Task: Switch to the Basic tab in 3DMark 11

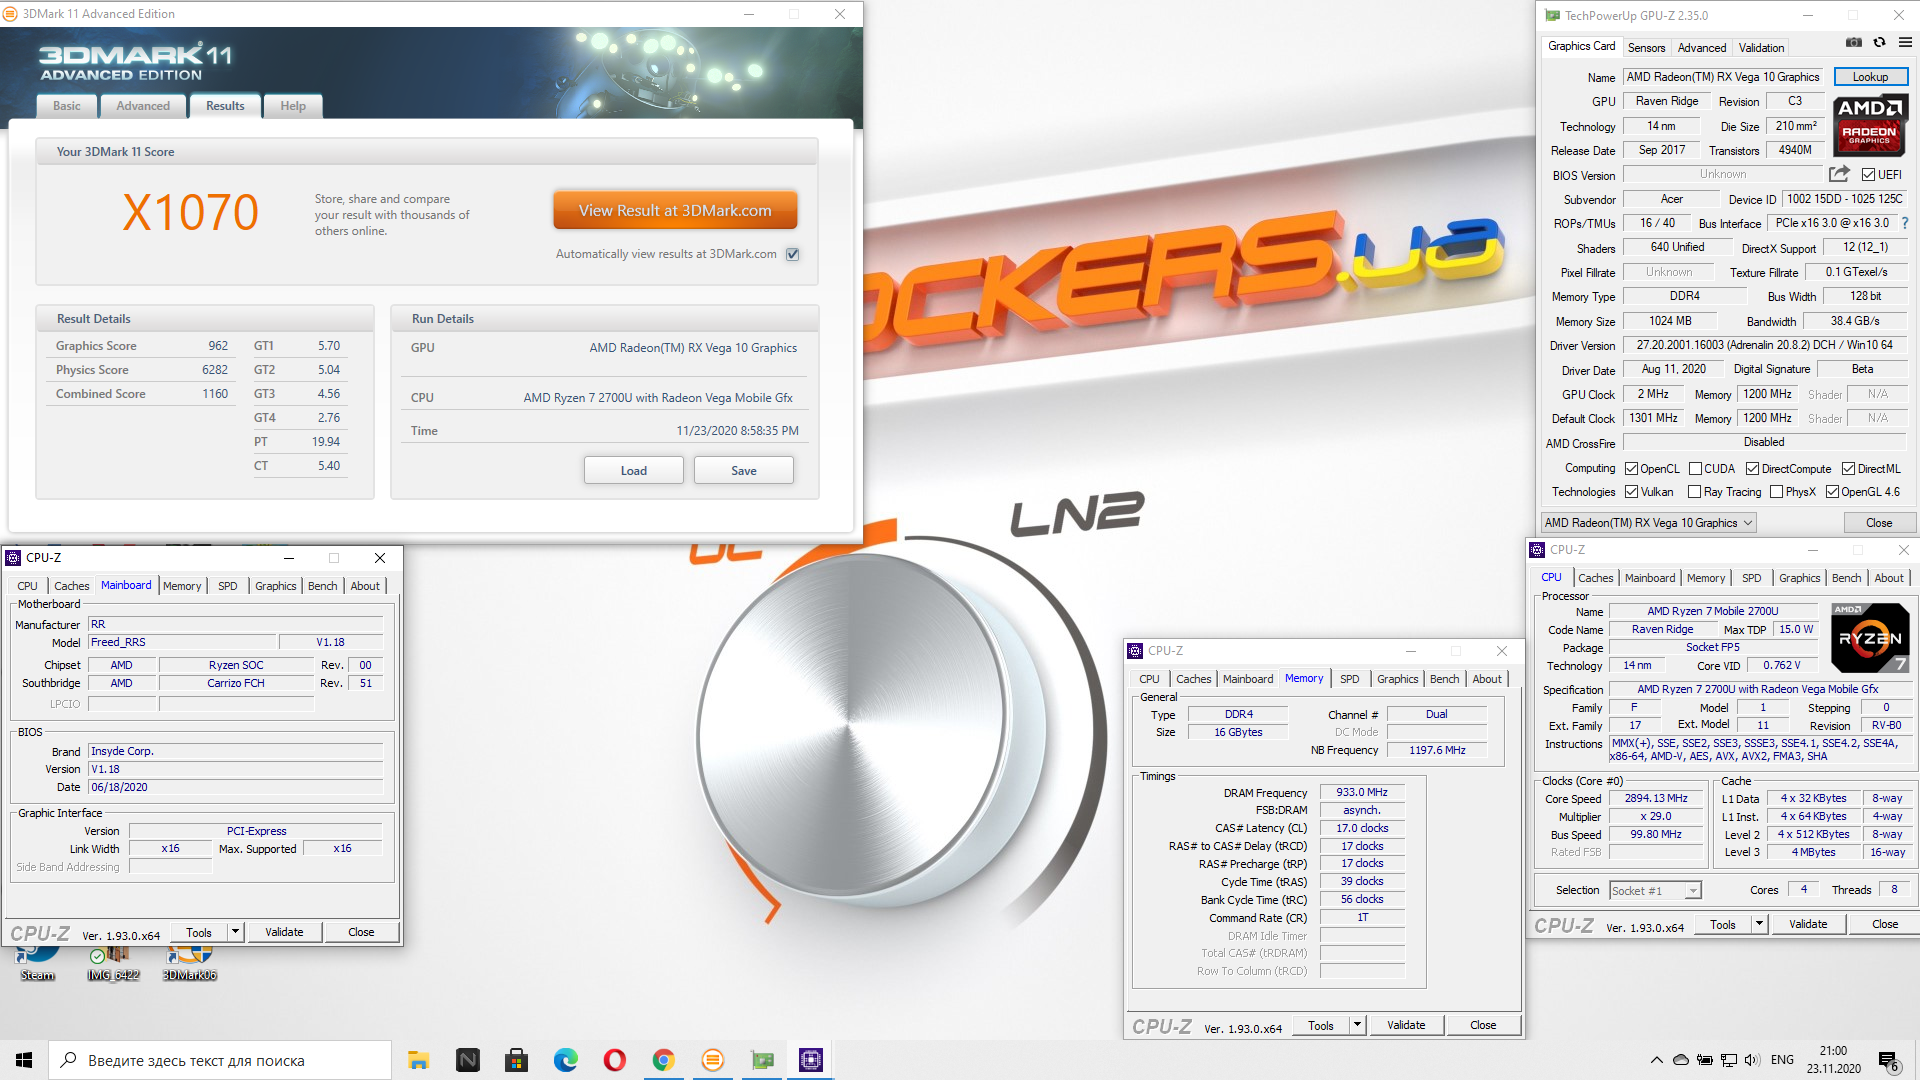Action: coord(67,106)
